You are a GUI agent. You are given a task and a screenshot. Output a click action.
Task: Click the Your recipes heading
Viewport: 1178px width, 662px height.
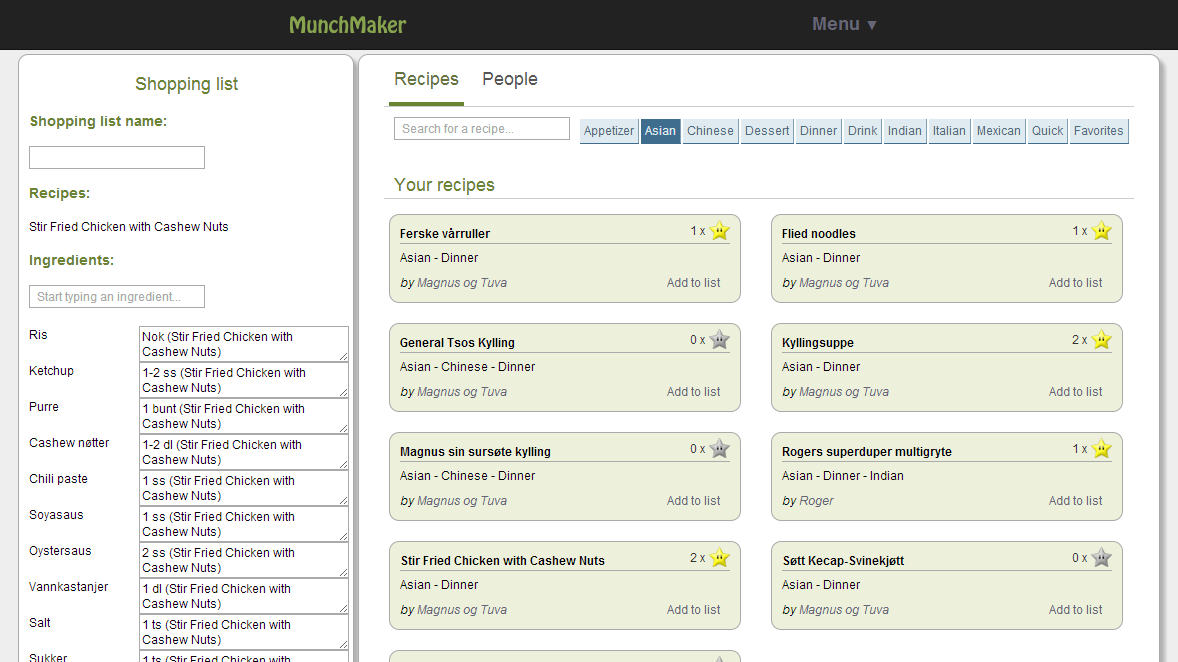click(444, 185)
